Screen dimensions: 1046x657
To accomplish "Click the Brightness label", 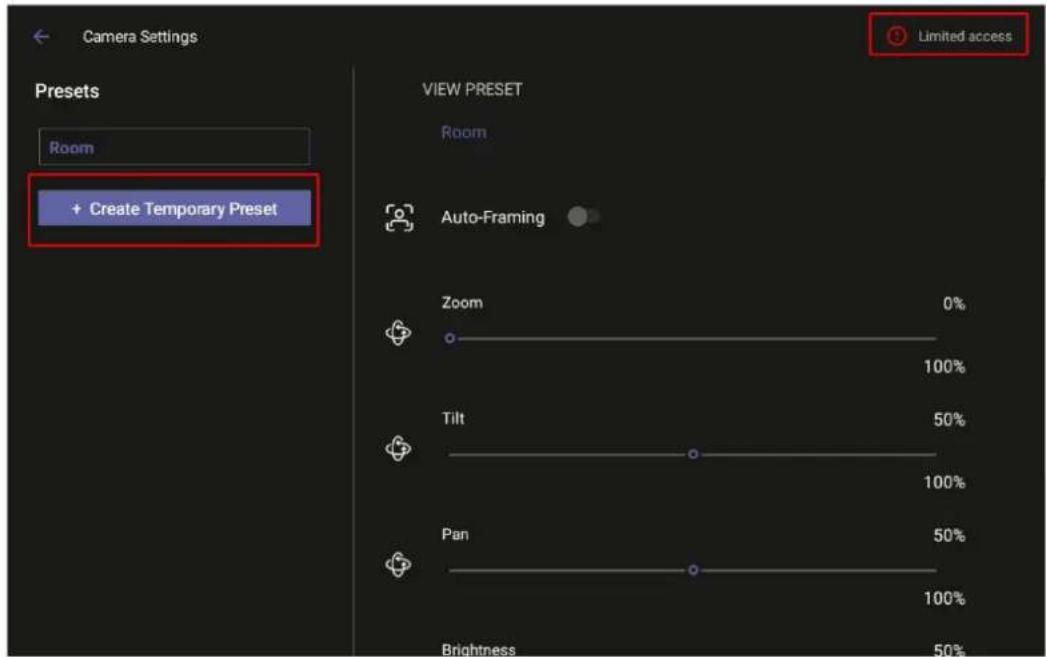I will [x=478, y=650].
